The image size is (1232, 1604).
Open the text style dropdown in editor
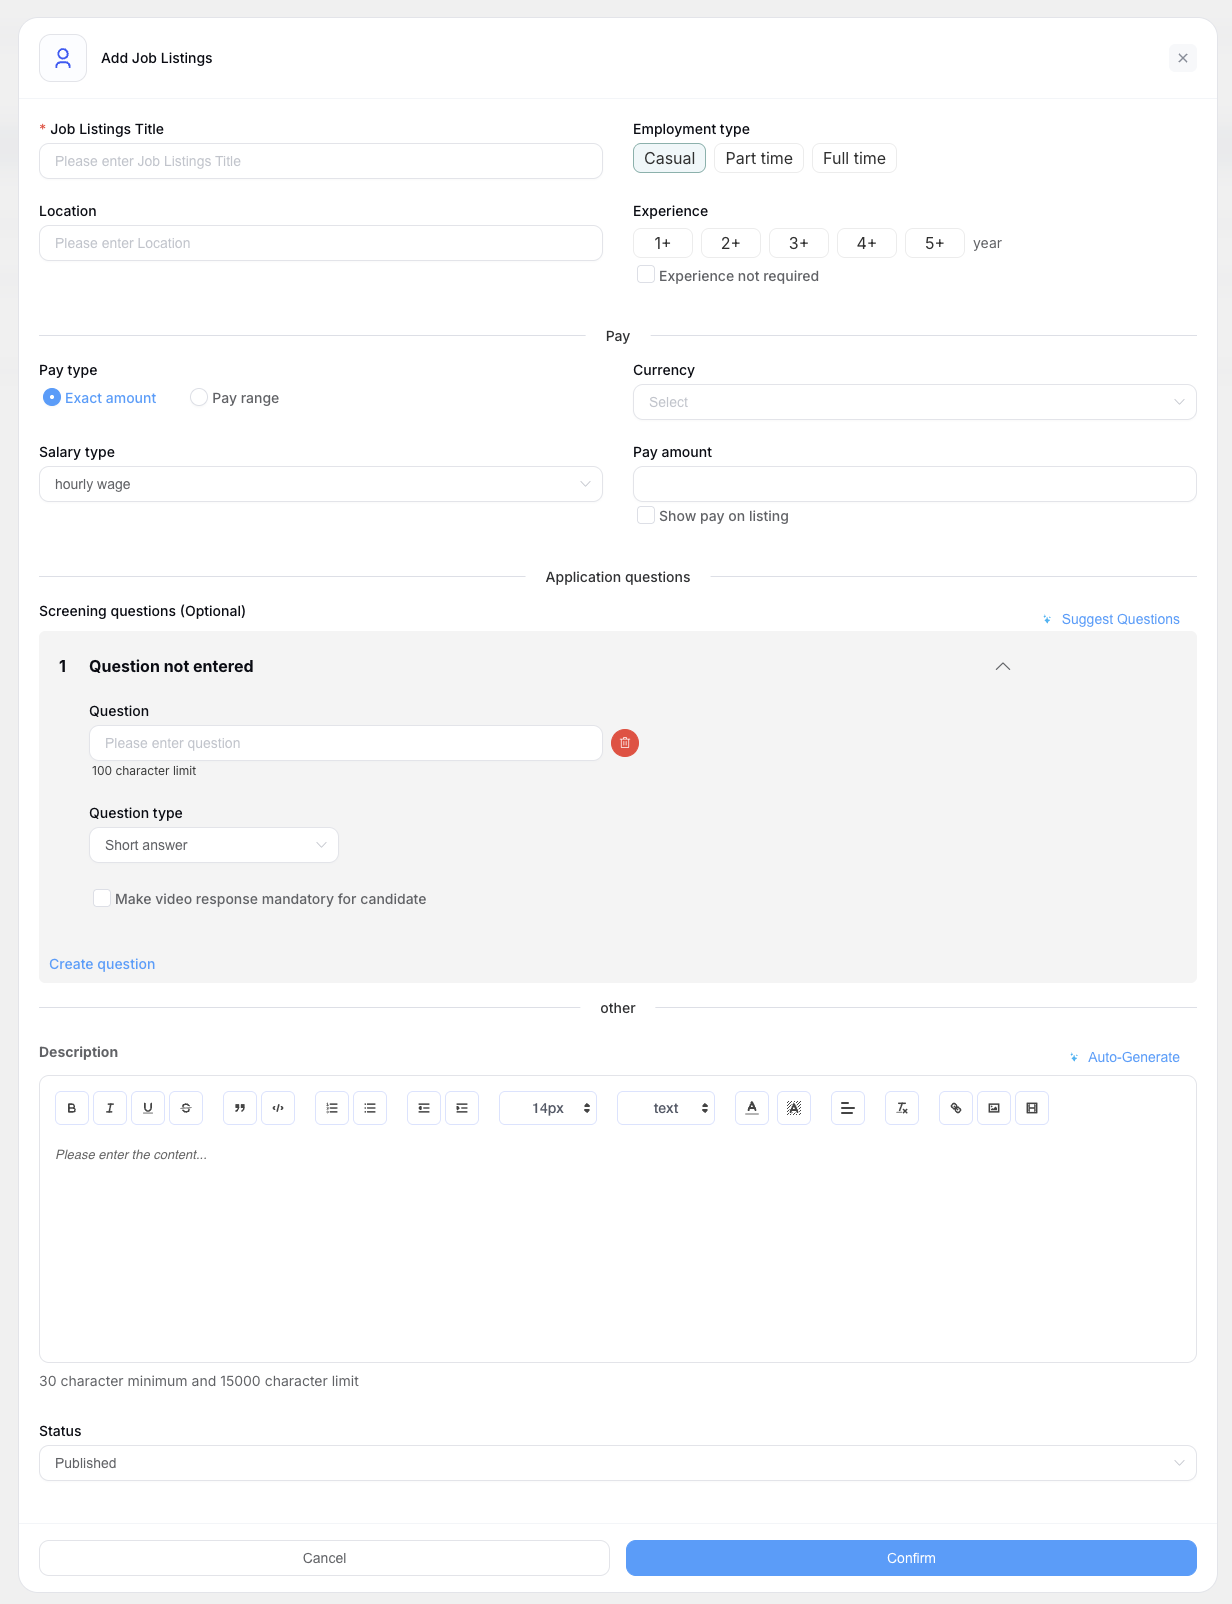(666, 1108)
